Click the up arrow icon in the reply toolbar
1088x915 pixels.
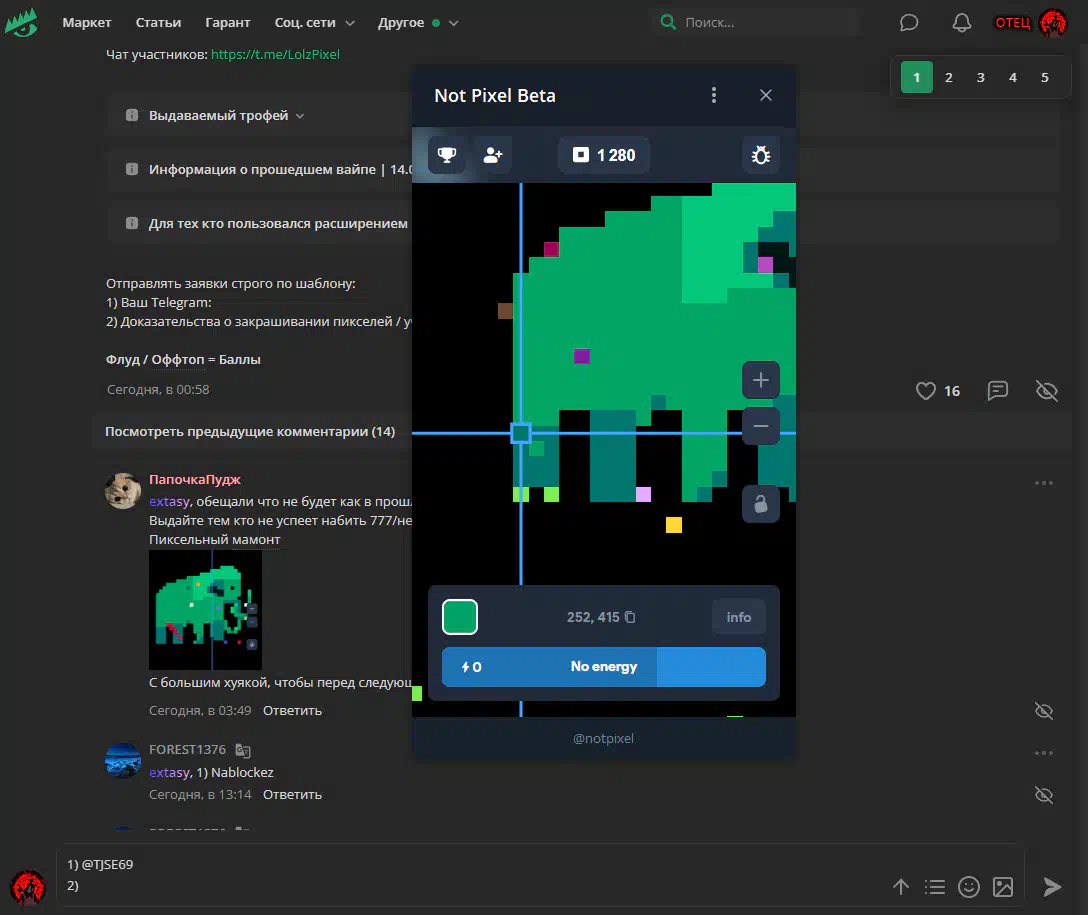pyautogui.click(x=901, y=887)
